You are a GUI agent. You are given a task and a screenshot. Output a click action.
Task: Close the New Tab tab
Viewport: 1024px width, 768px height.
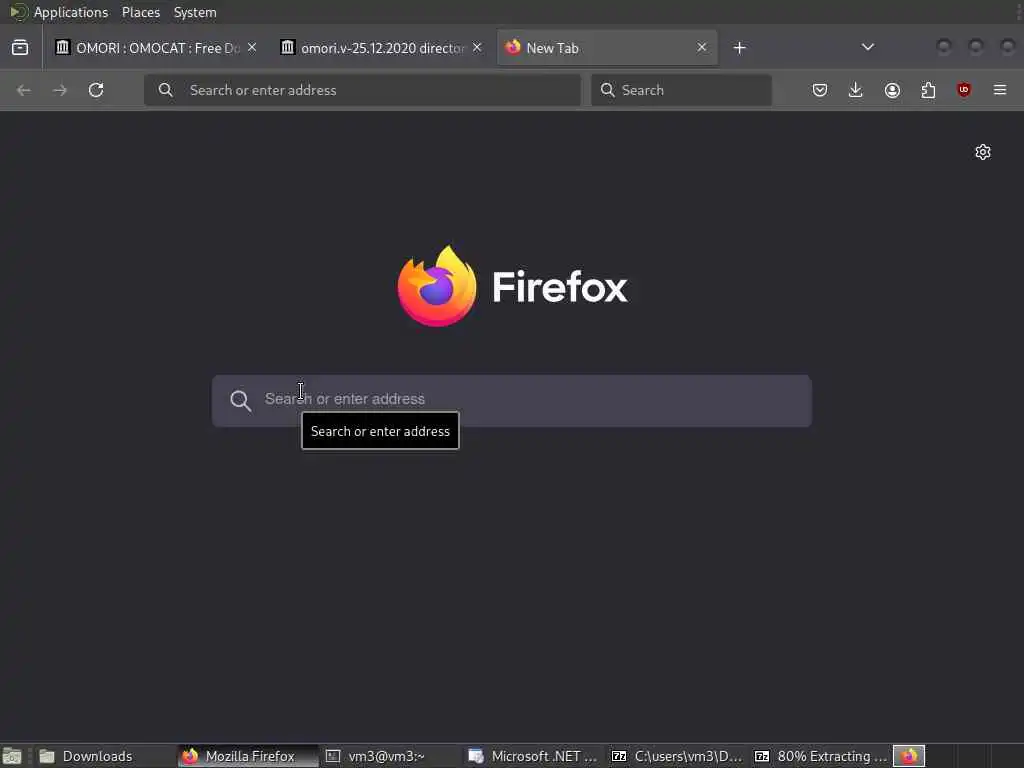tap(701, 48)
